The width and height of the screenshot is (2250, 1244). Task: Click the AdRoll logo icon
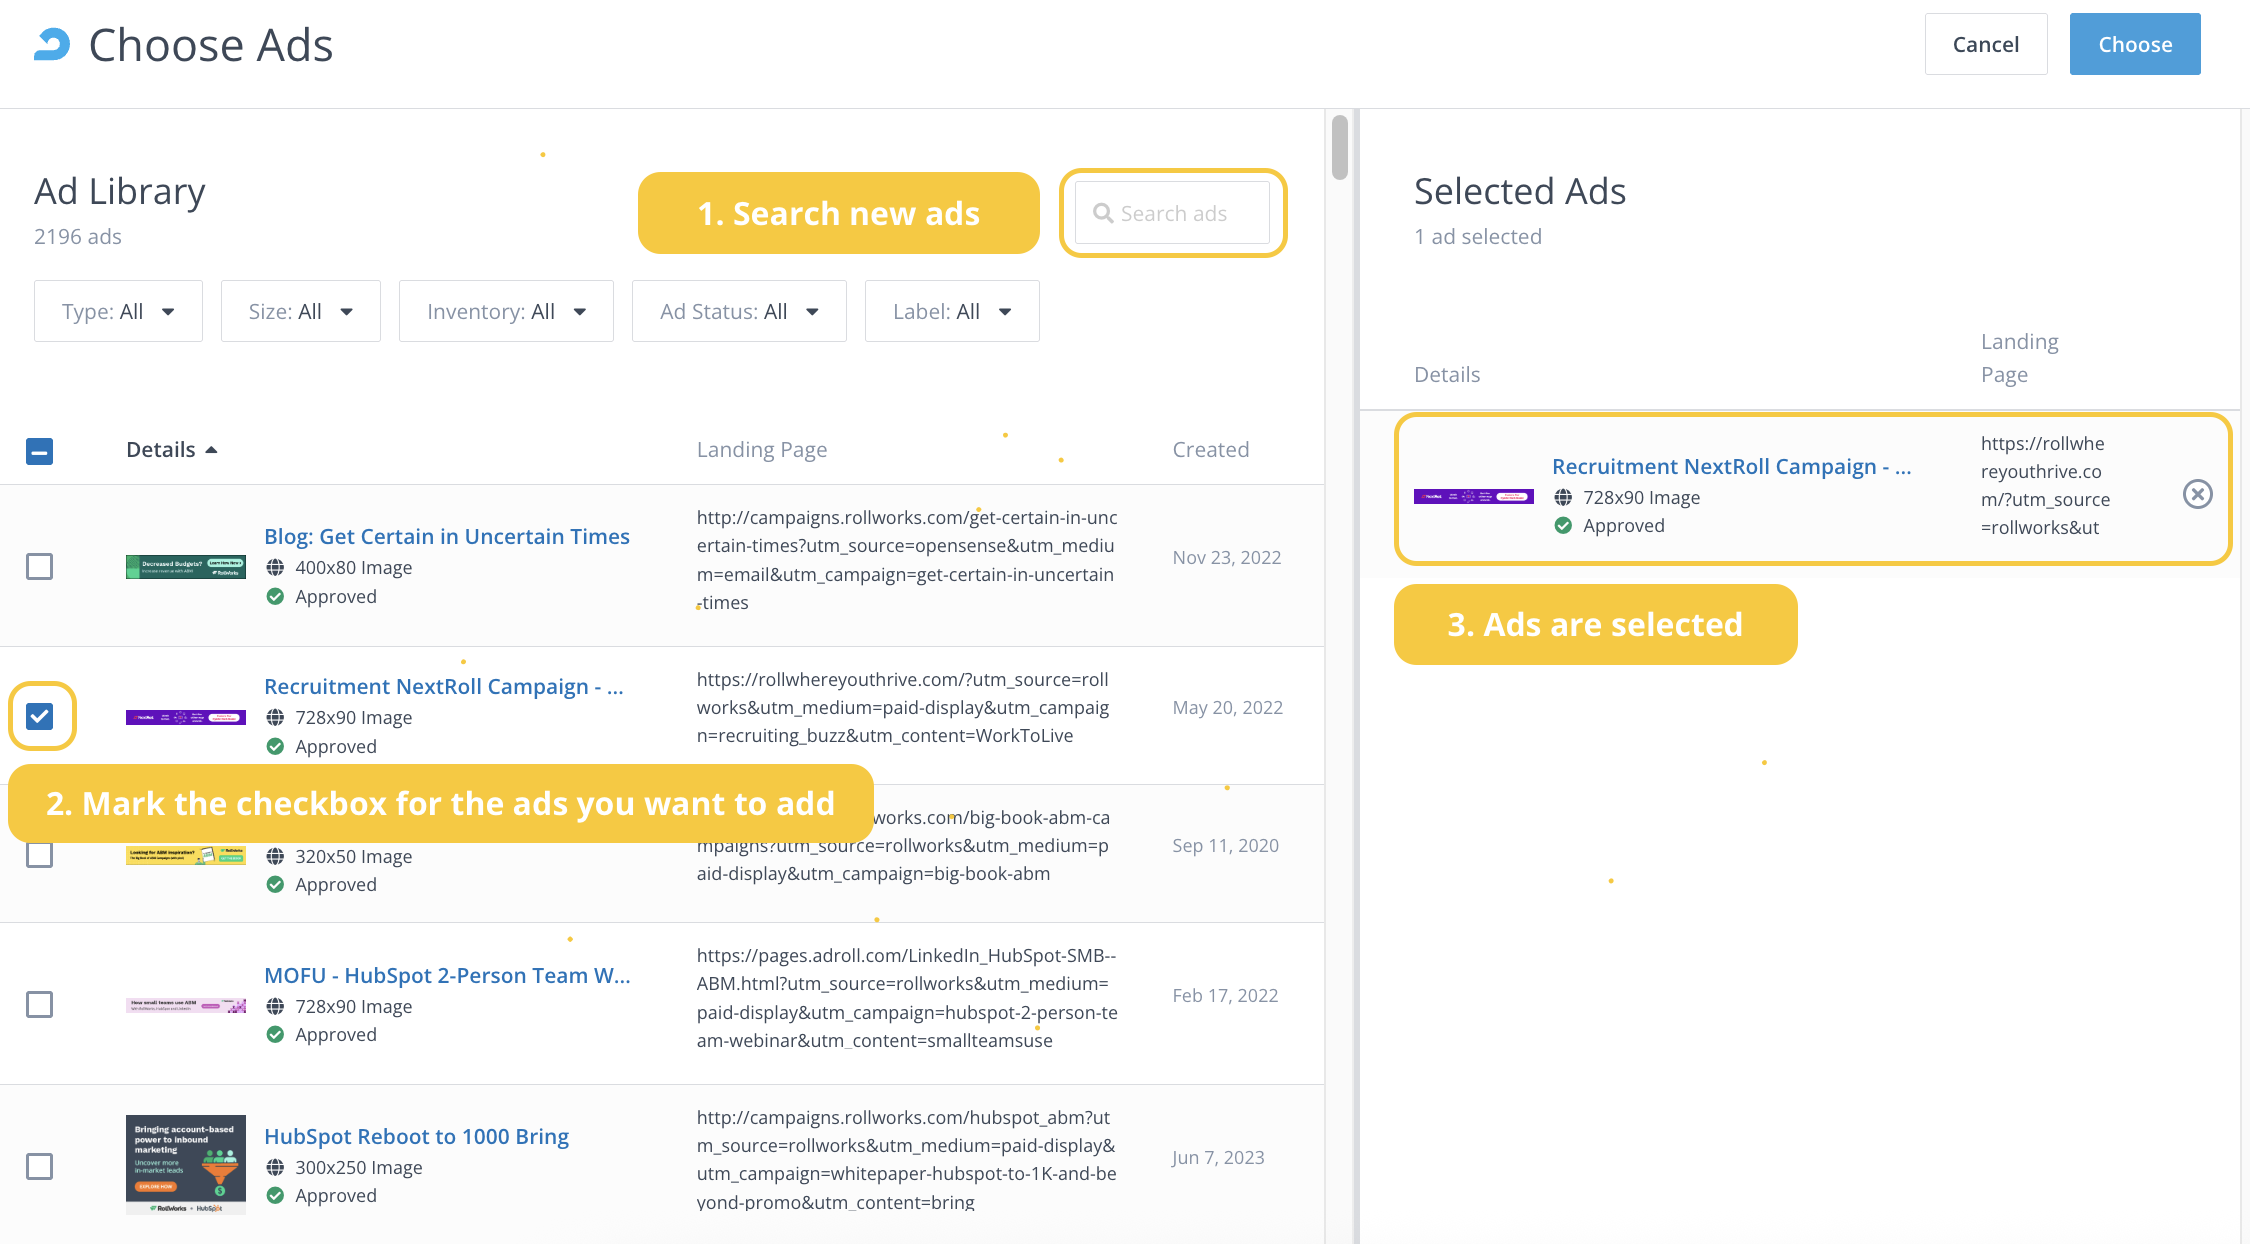pyautogui.click(x=52, y=45)
